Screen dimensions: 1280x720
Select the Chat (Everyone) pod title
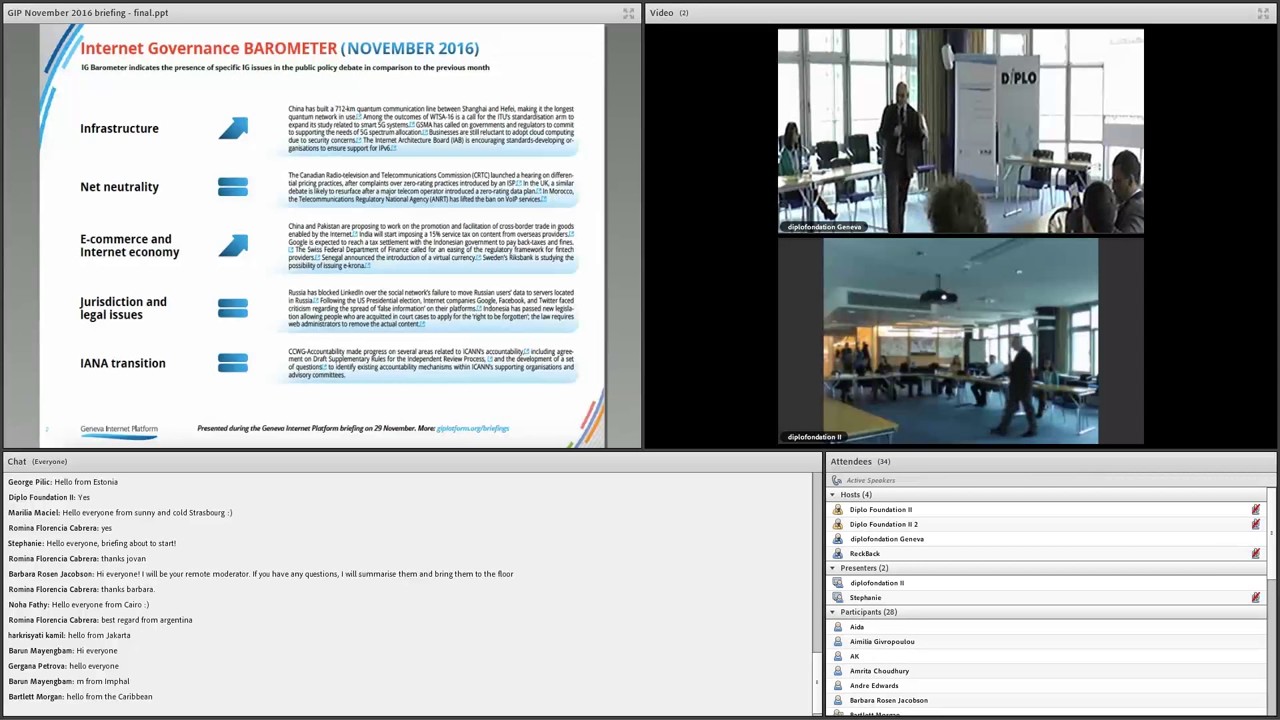point(37,461)
